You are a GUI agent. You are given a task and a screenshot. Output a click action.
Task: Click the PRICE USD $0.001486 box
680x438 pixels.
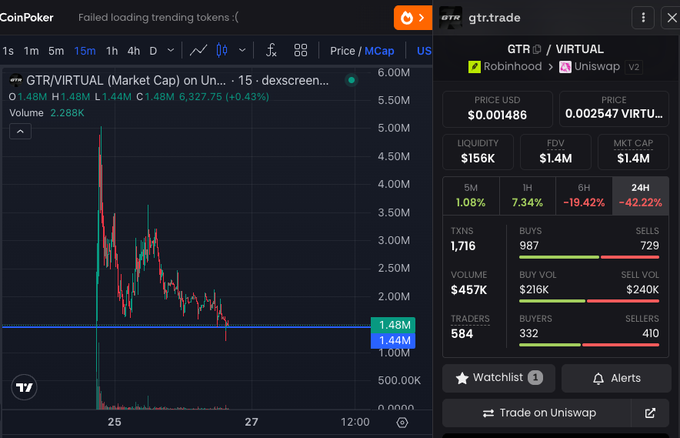(x=497, y=109)
